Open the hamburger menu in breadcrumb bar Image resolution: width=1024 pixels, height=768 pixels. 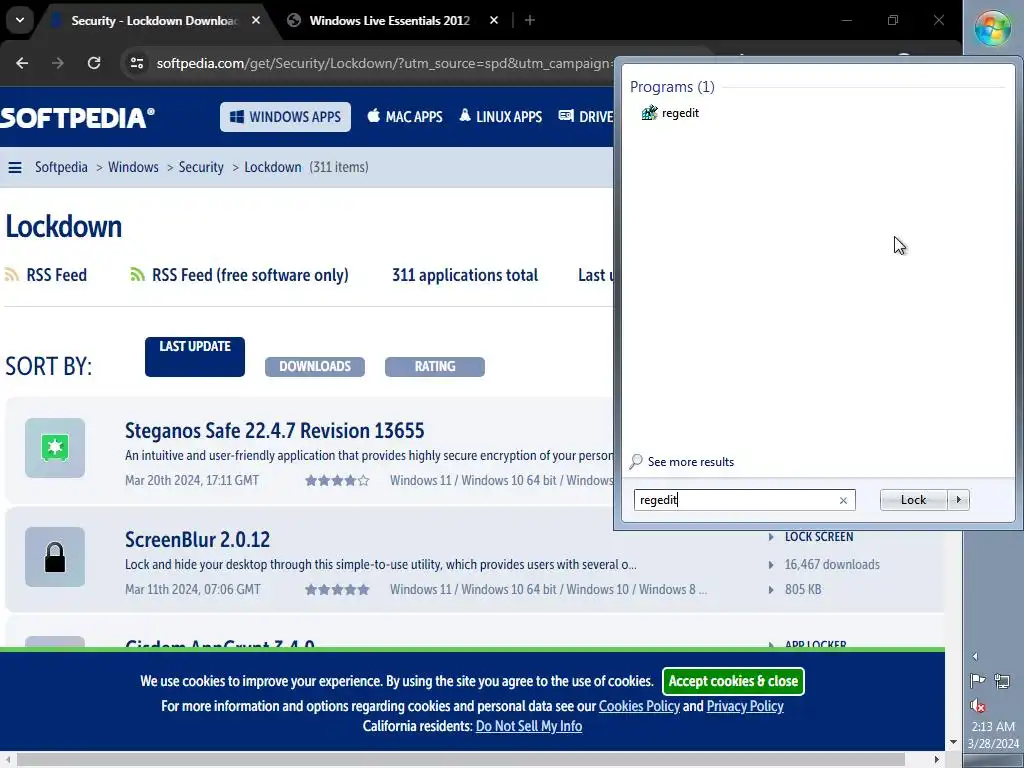click(x=15, y=168)
